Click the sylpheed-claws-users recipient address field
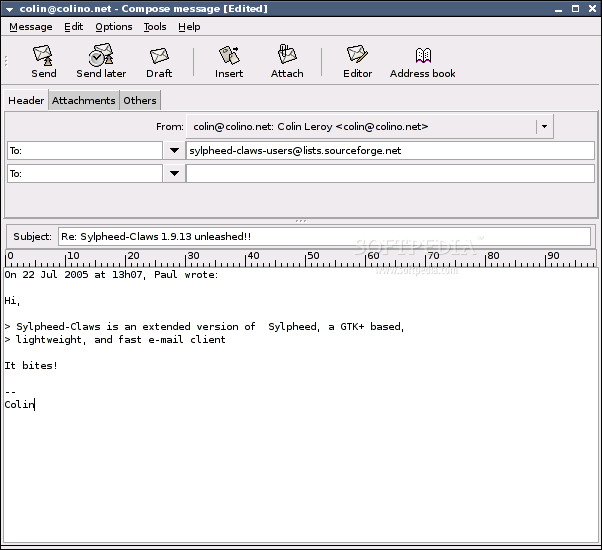 [x=390, y=150]
